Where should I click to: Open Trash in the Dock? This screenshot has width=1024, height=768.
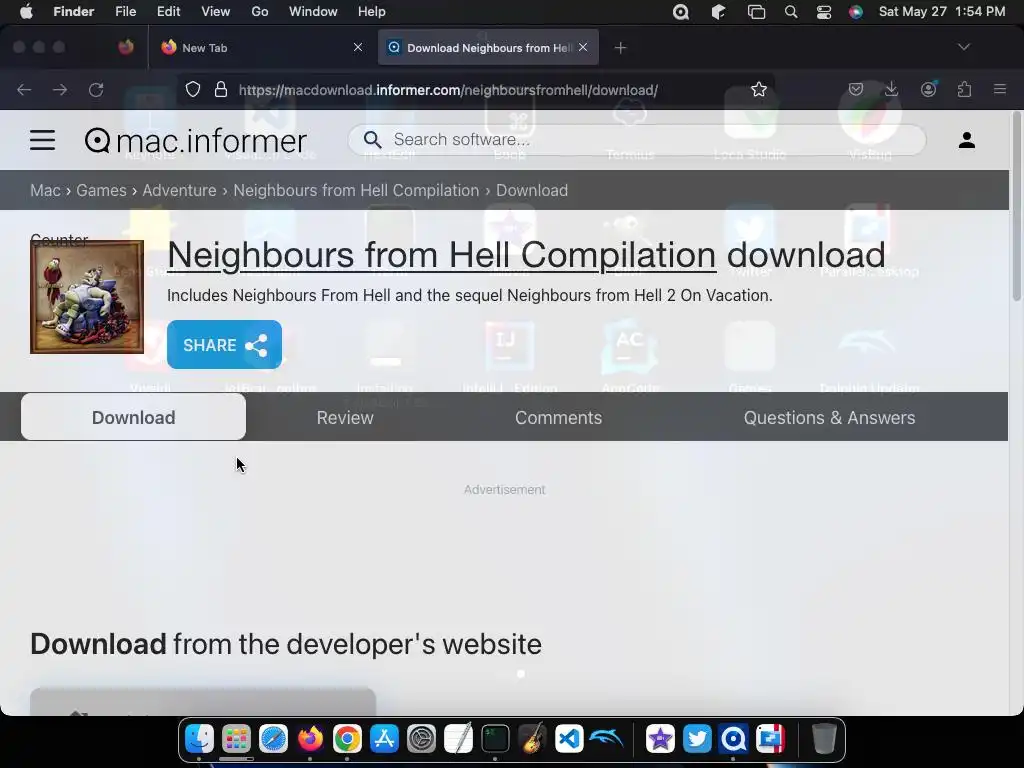[824, 739]
